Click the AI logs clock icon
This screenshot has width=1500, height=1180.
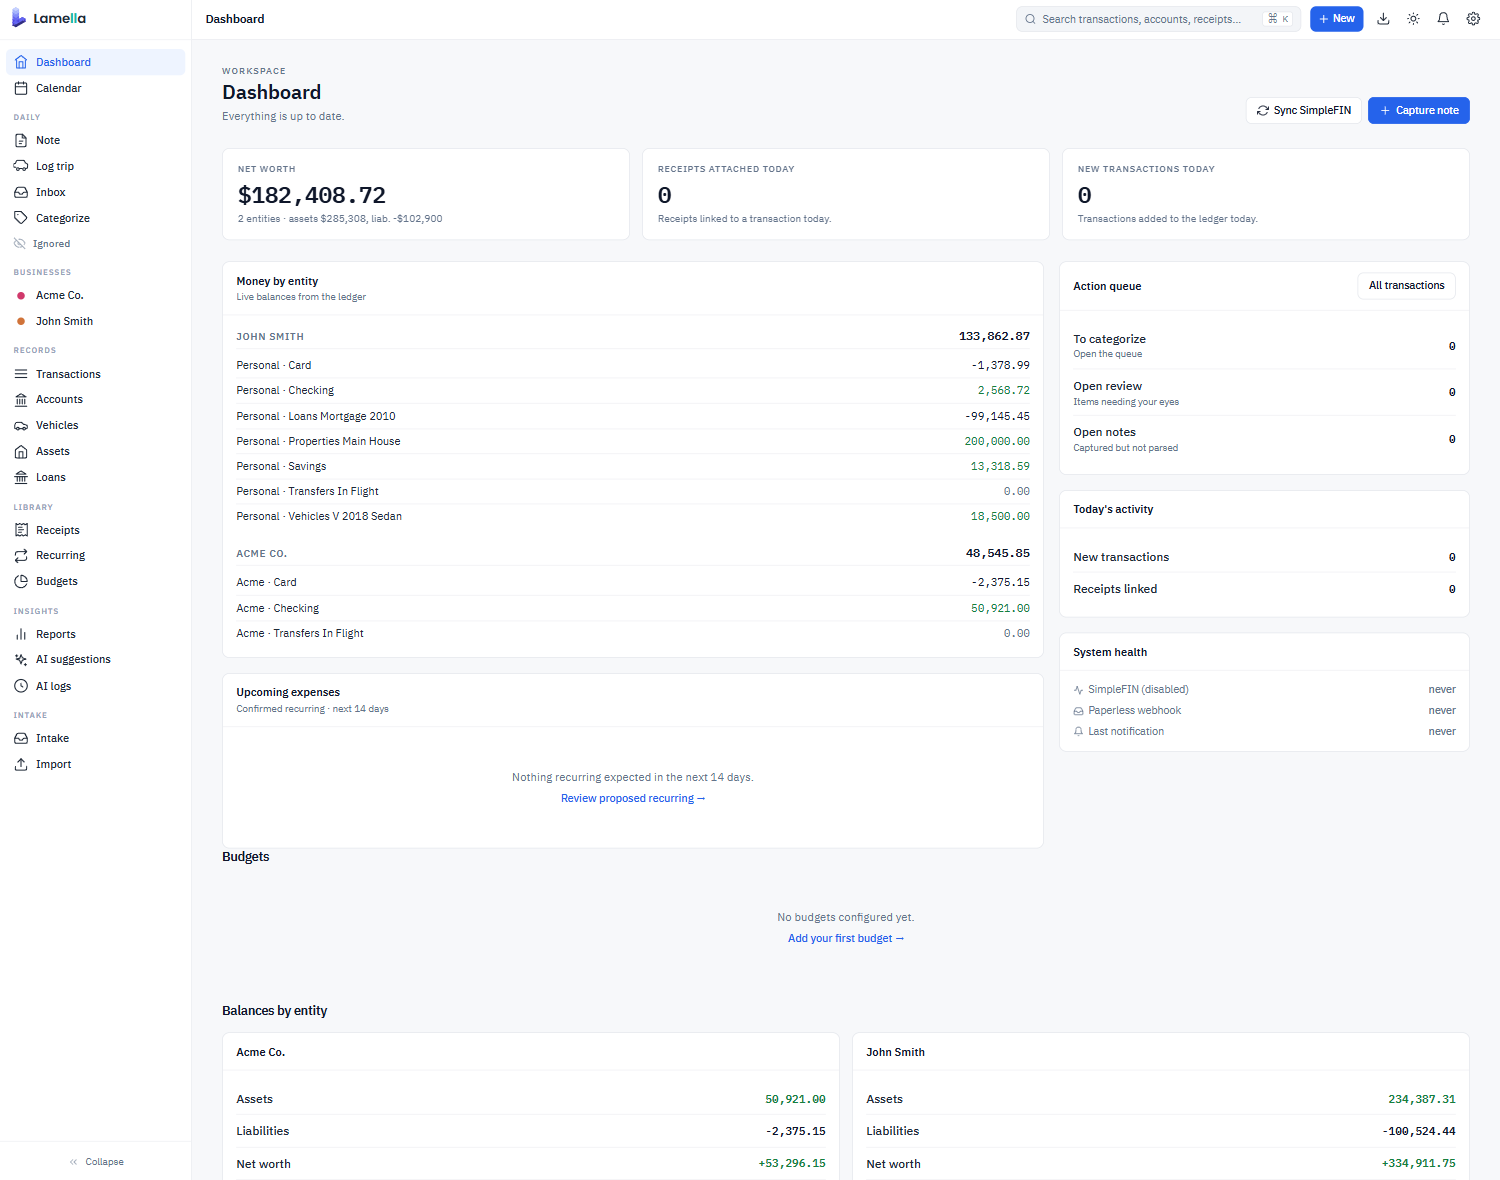21,686
